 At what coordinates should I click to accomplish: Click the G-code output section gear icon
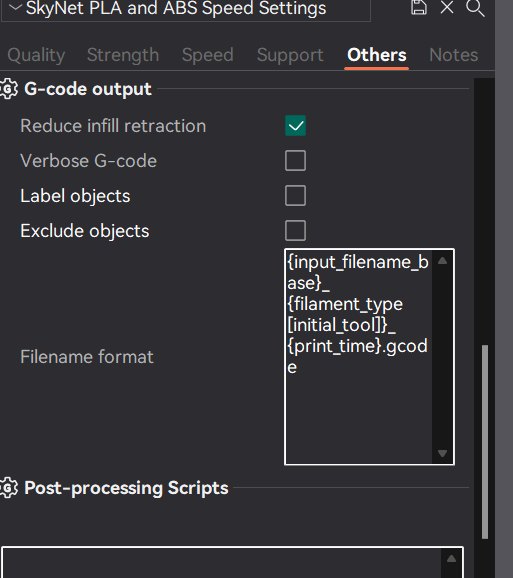pos(8,89)
